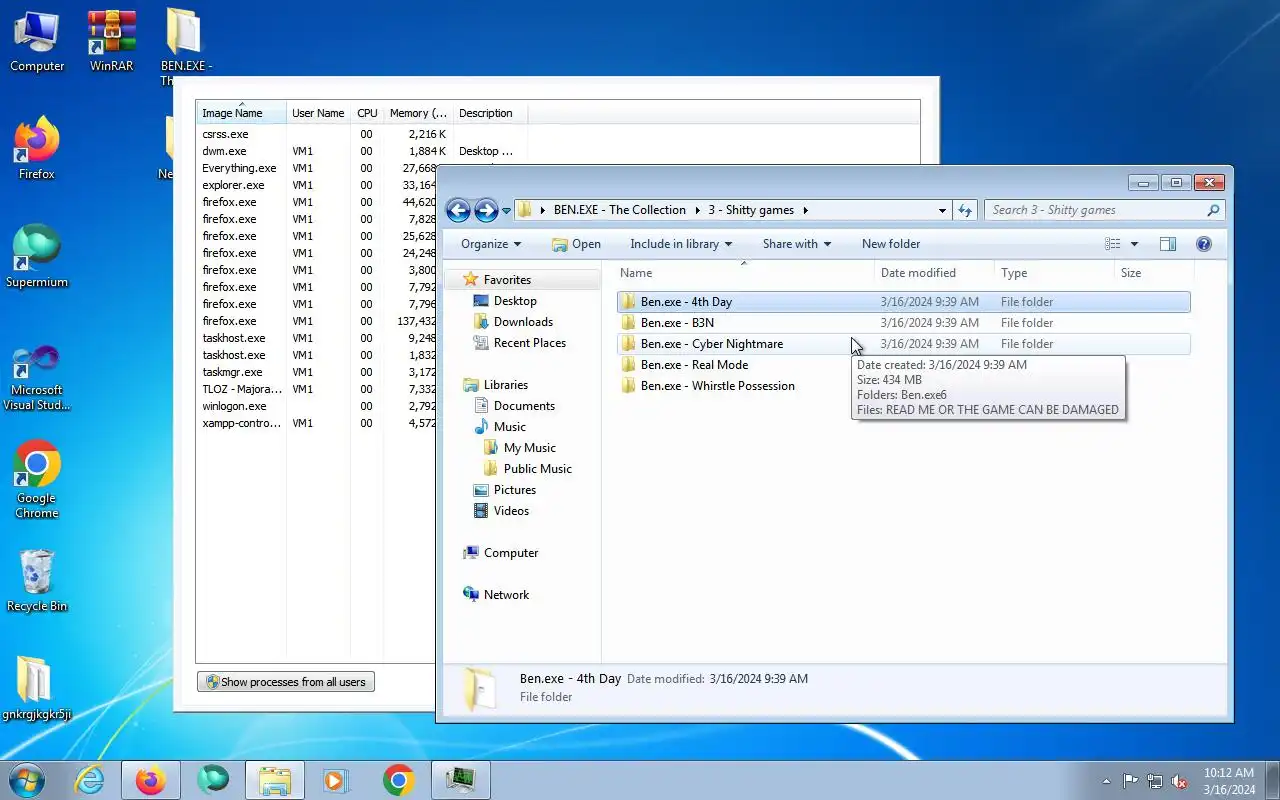Screen dimensions: 1280x800
Task: Open Public Music folder
Action: pos(537,469)
